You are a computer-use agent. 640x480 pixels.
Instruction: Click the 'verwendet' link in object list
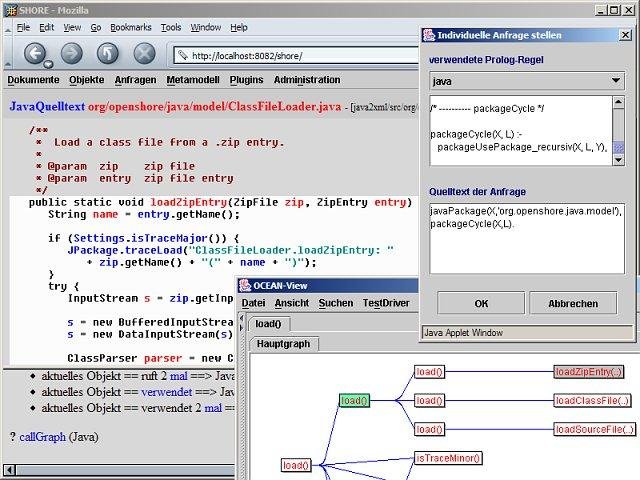click(167, 392)
